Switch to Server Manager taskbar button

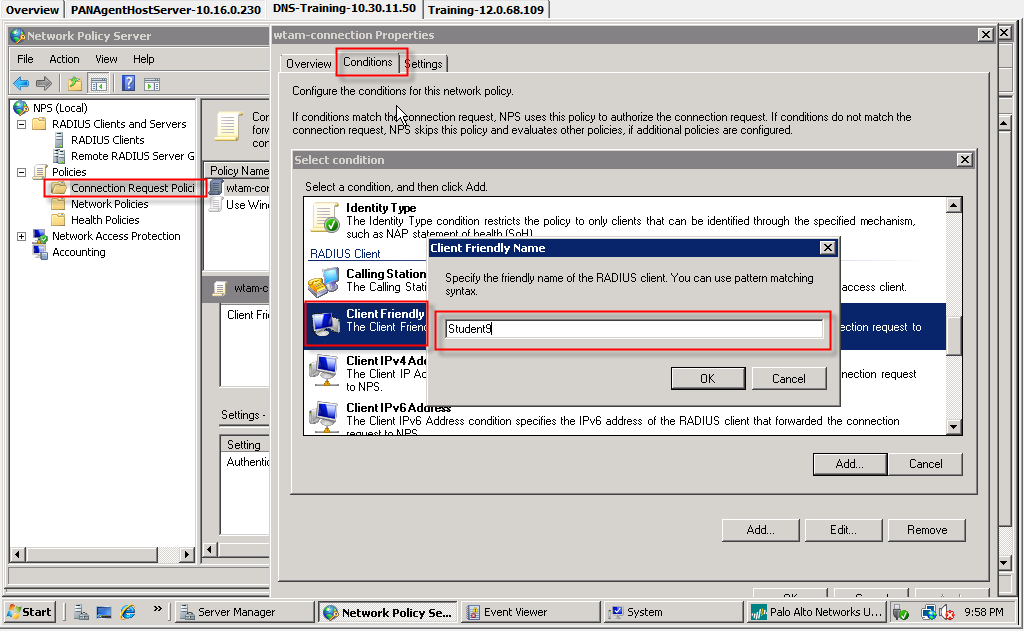246,612
